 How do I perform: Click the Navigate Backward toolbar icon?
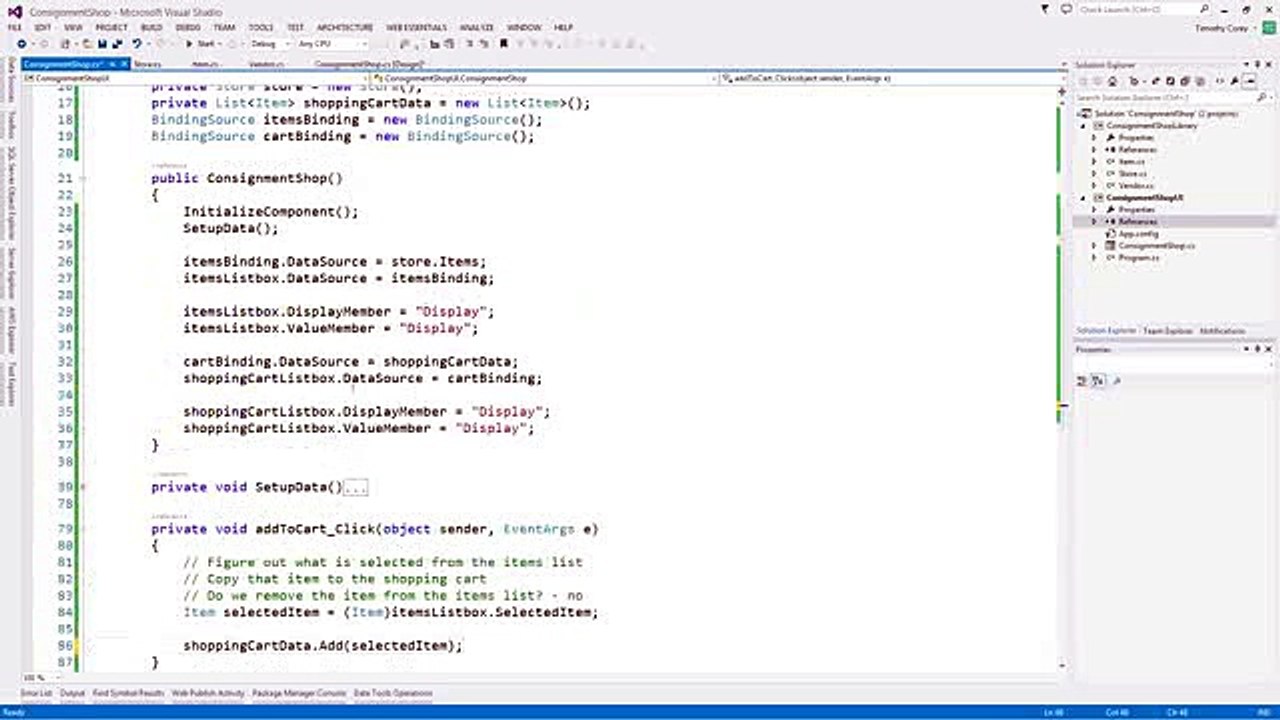21,44
